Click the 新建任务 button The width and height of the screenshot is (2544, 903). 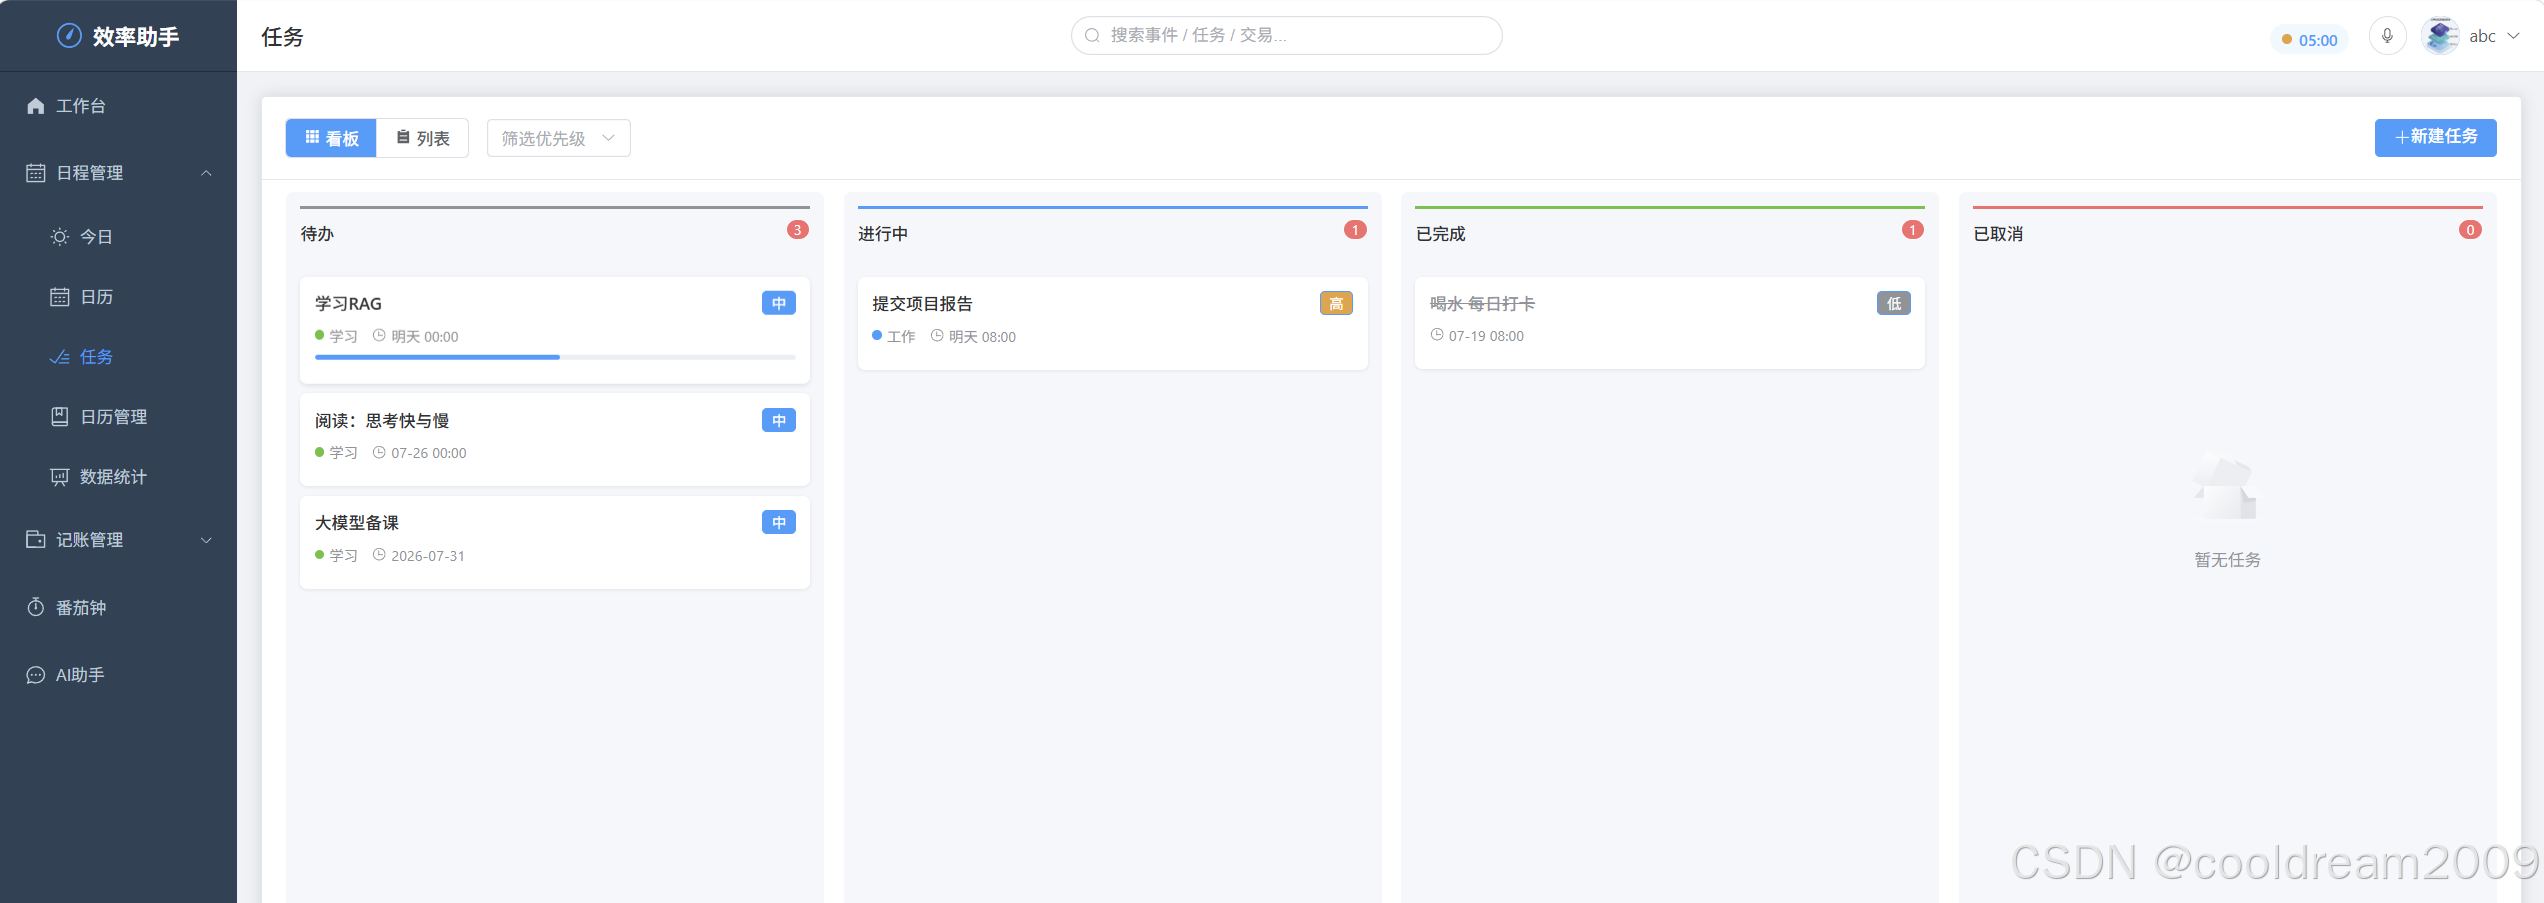click(x=2435, y=137)
